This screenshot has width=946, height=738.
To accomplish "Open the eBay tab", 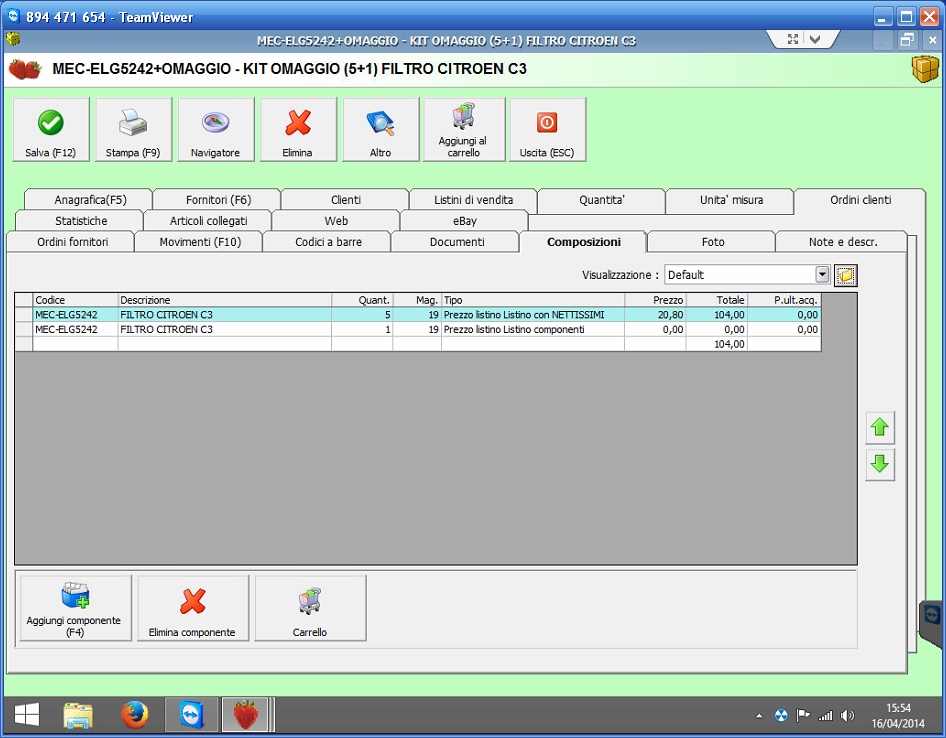I will point(465,221).
